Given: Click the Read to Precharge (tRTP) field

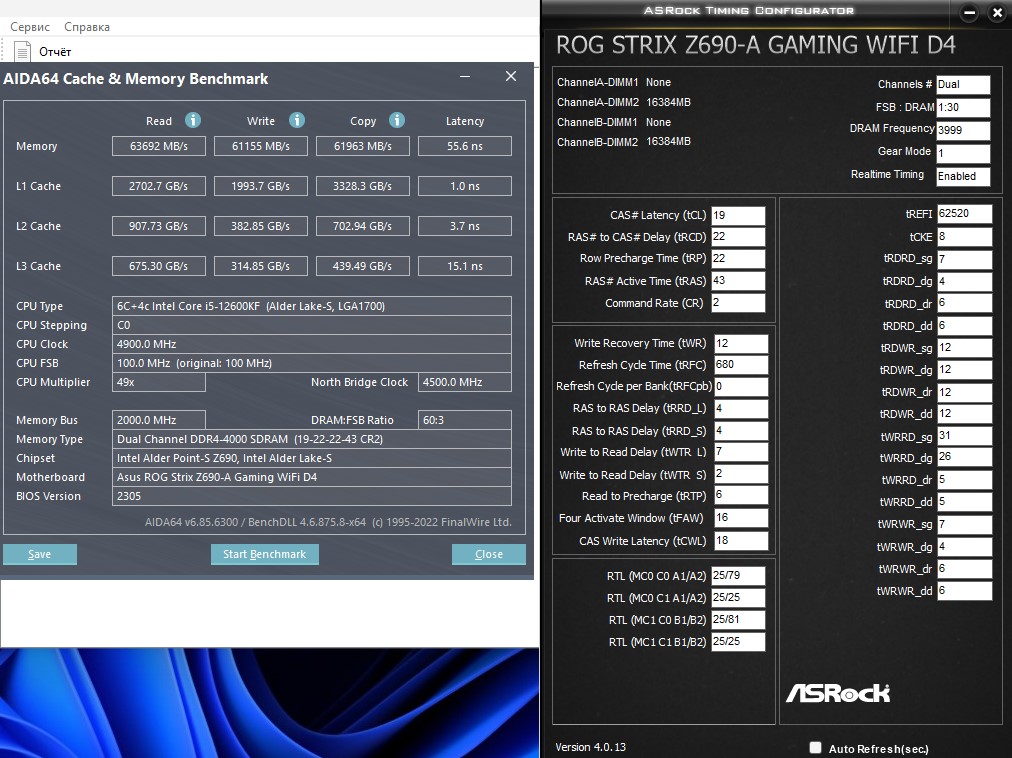Looking at the screenshot, I should tap(741, 495).
